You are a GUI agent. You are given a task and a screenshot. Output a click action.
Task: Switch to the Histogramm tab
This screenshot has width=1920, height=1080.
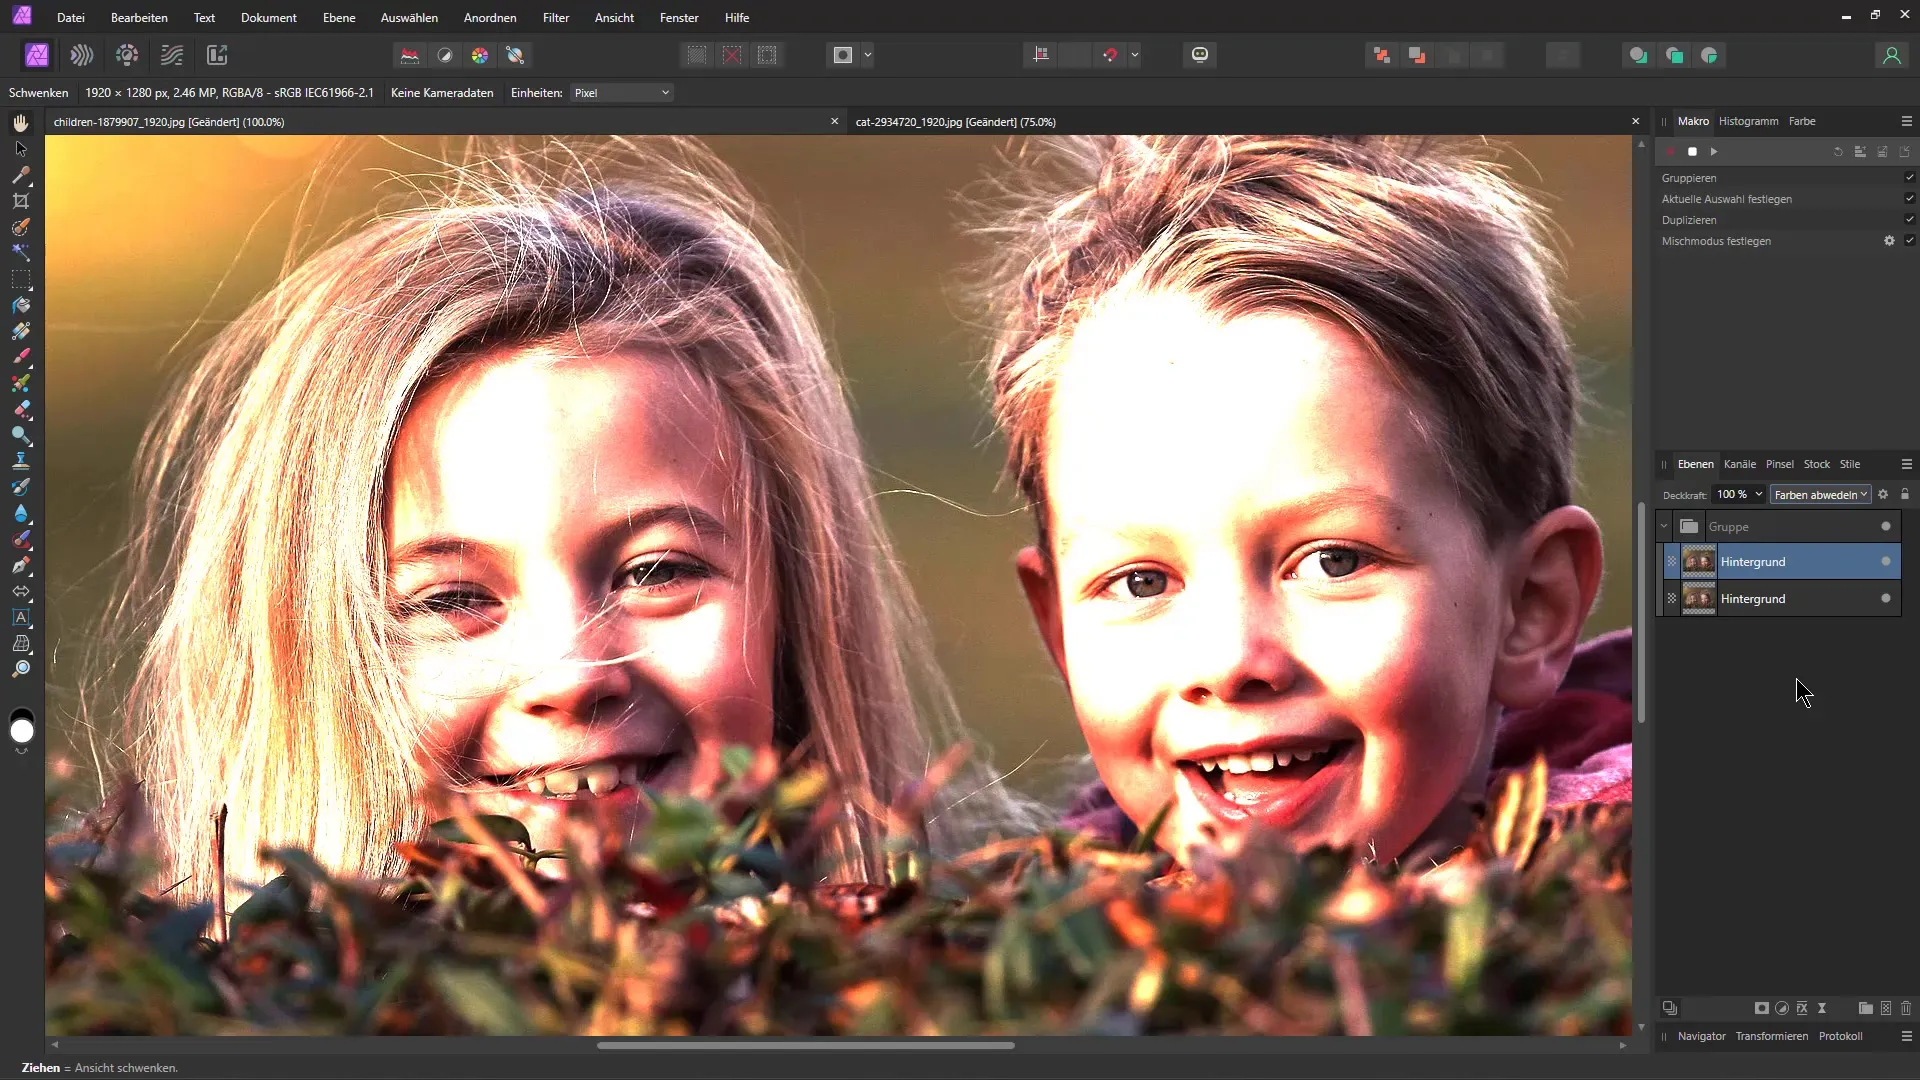[1748, 121]
